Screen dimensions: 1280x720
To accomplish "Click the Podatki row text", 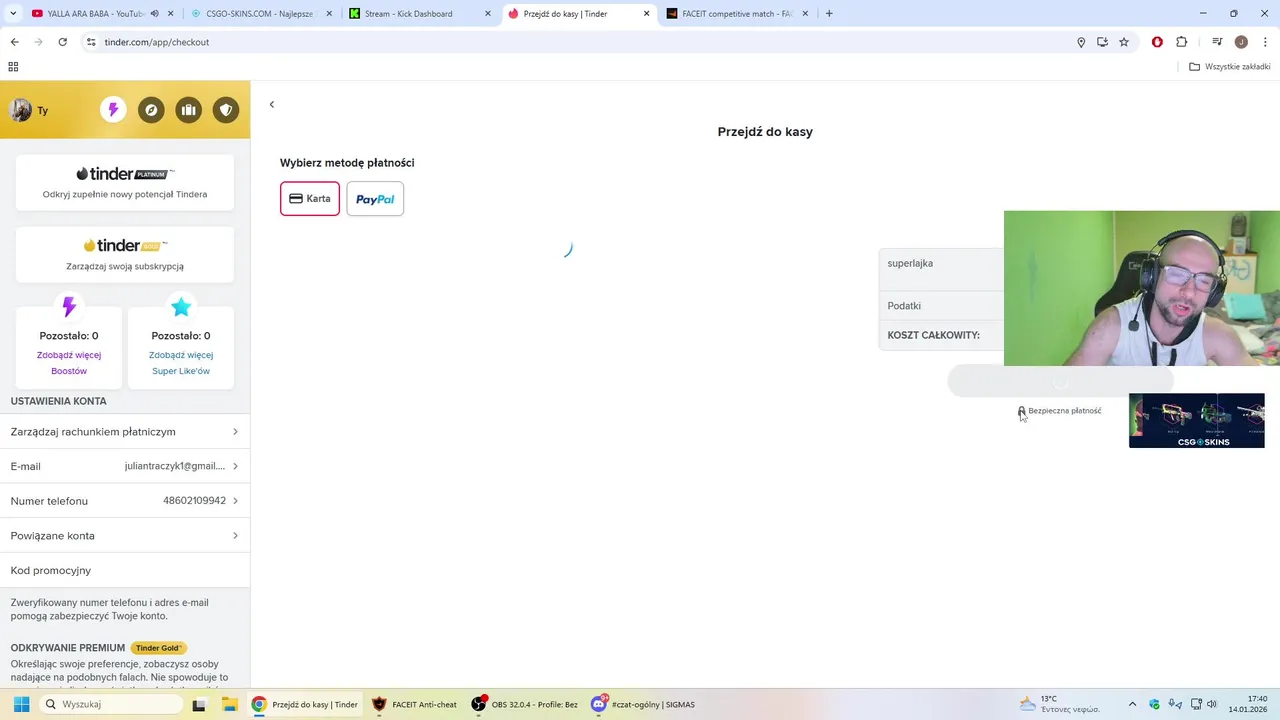I will 904,306.
